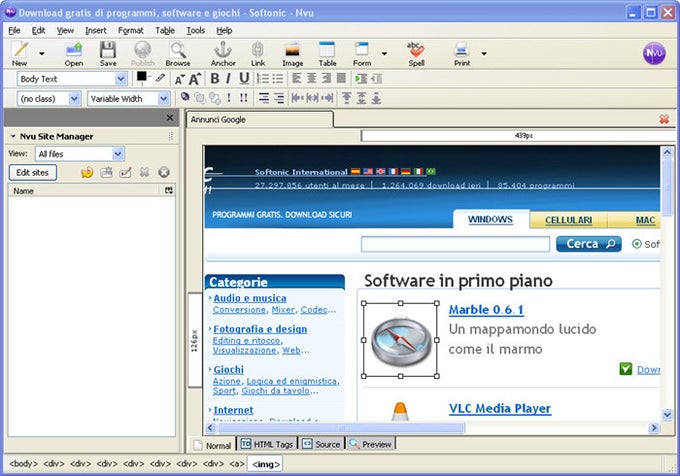
Task: Select the radio button next to Sof
Action: click(636, 244)
